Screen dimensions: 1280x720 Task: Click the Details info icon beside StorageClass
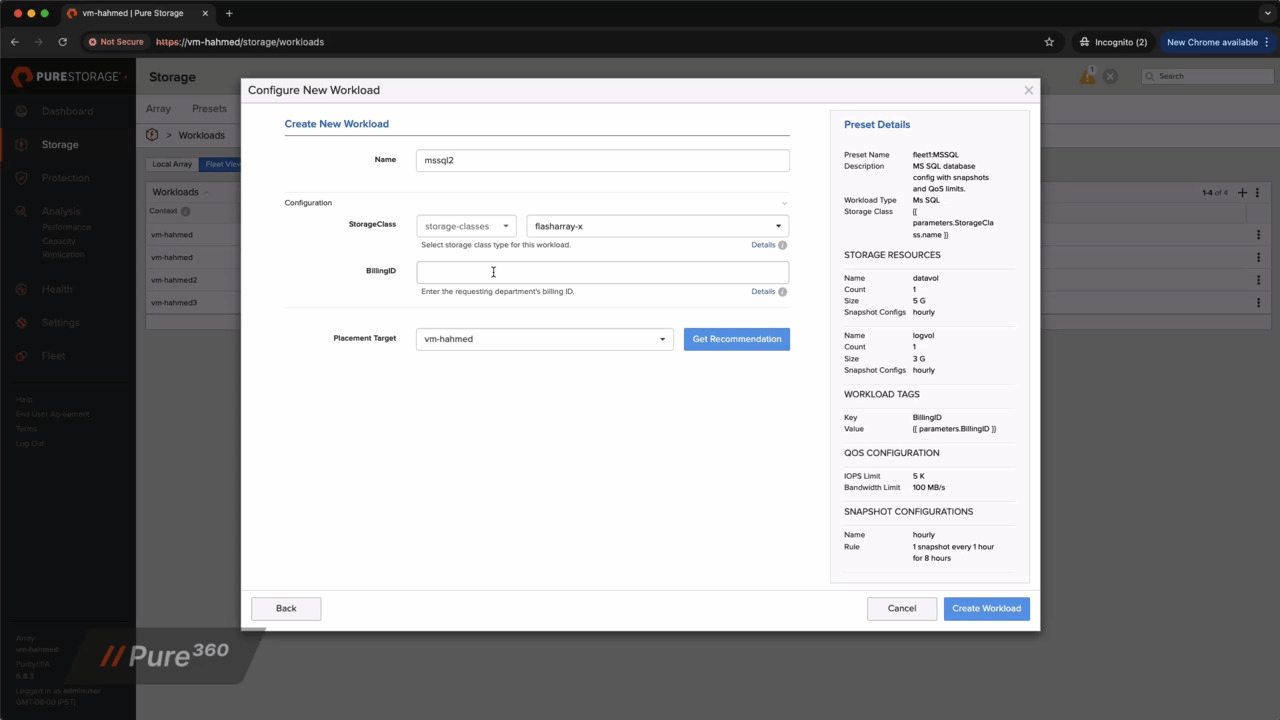pyautogui.click(x=782, y=244)
